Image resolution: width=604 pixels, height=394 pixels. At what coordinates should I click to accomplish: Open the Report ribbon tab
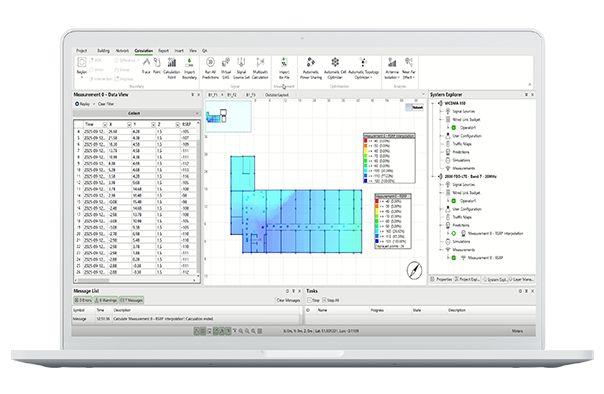[163, 50]
